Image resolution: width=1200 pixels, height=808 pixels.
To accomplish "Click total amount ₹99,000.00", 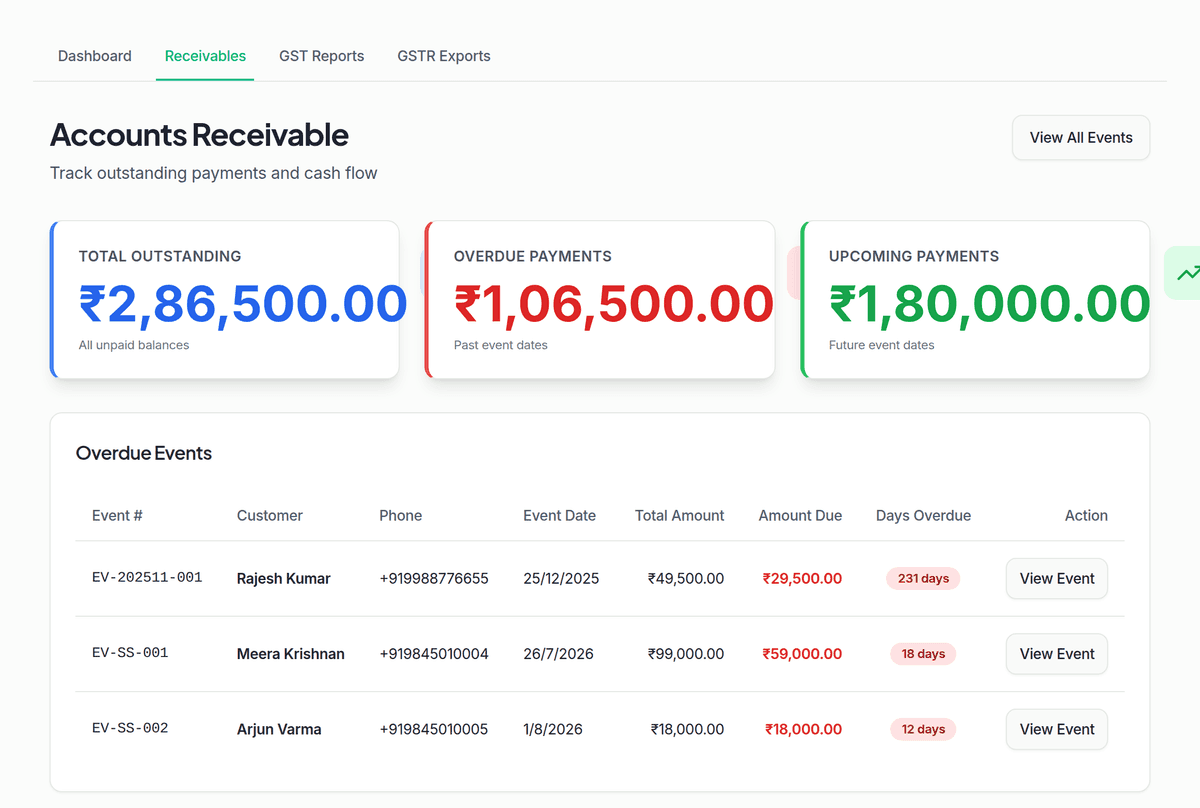I will pos(686,654).
